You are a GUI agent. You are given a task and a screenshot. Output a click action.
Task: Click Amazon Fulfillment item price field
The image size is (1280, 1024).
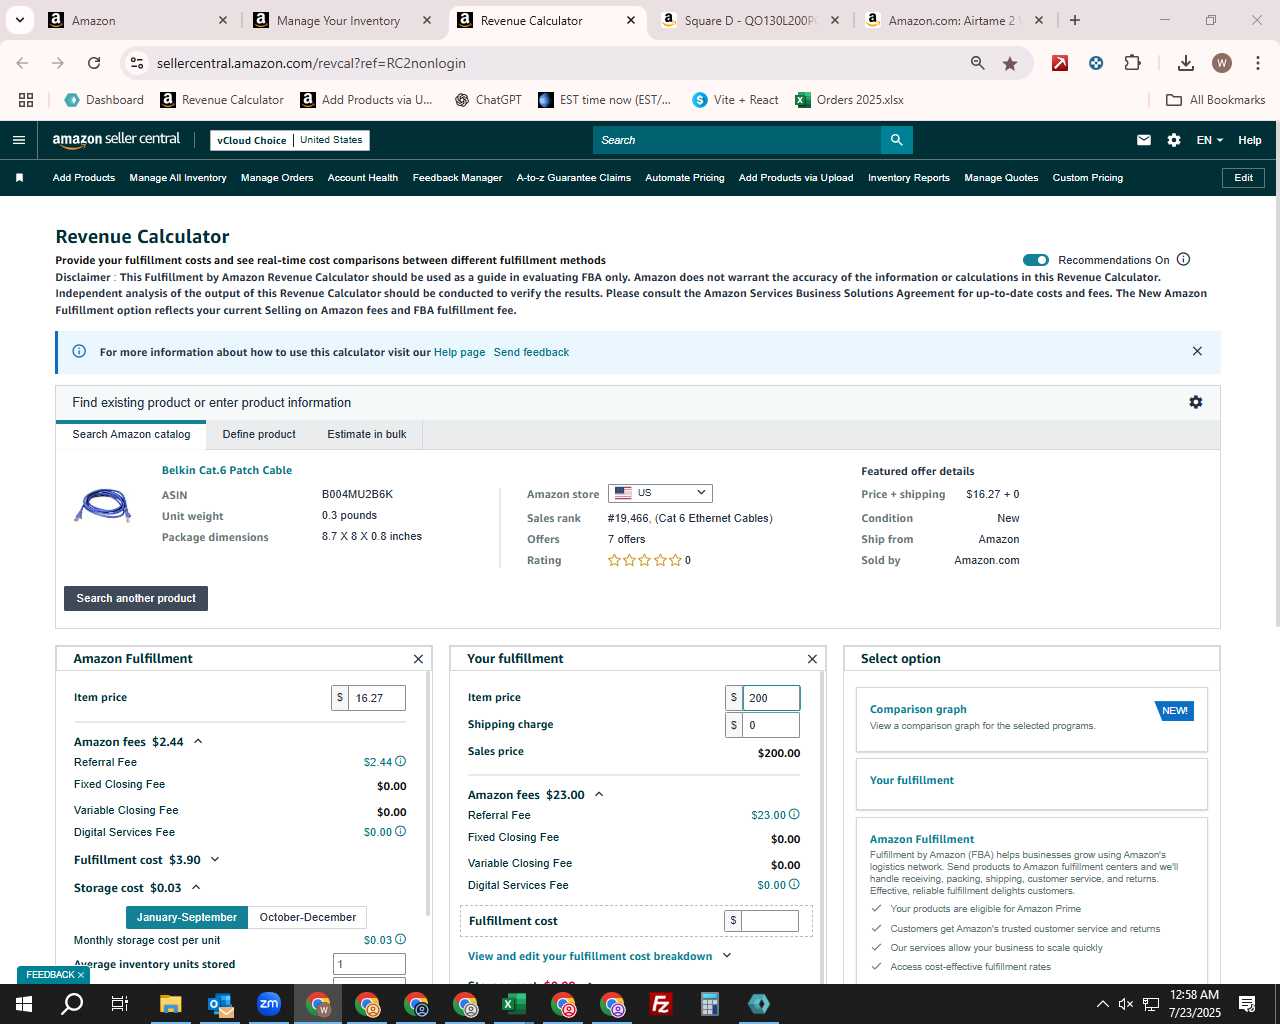[377, 698]
